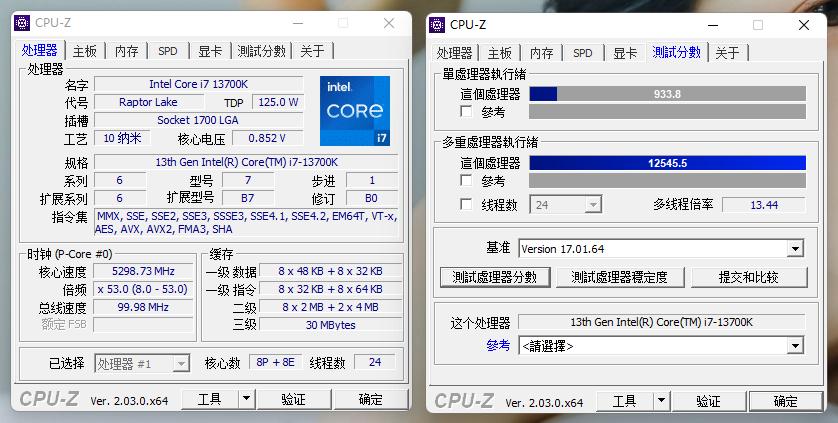The image size is (838, 423).
Task: Close the right CPU-Z window
Action: (804, 25)
